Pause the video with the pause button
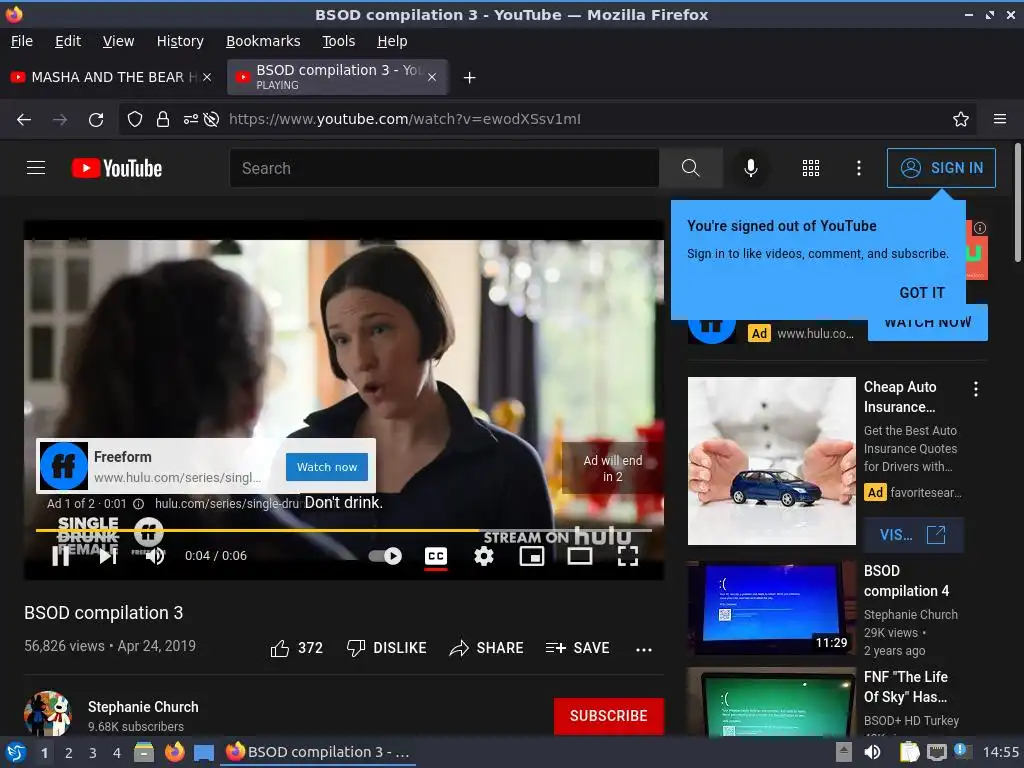1024x768 pixels. click(x=61, y=556)
